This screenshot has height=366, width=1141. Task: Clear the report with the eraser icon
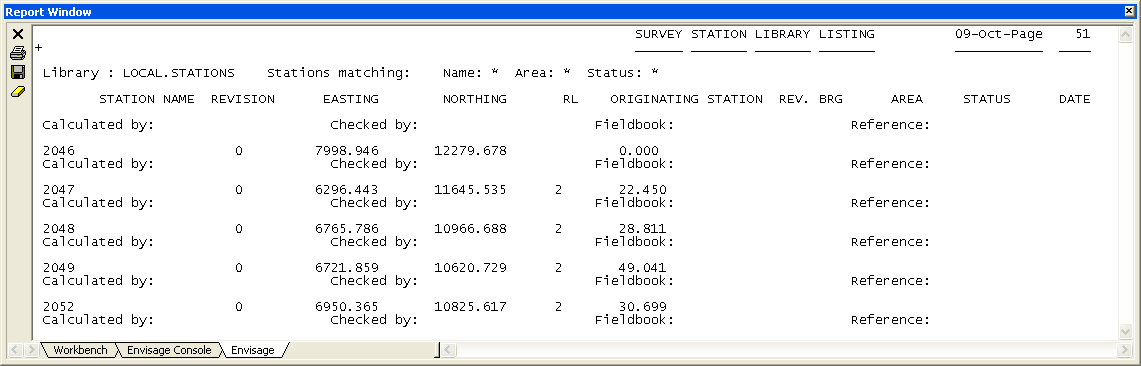(x=18, y=91)
